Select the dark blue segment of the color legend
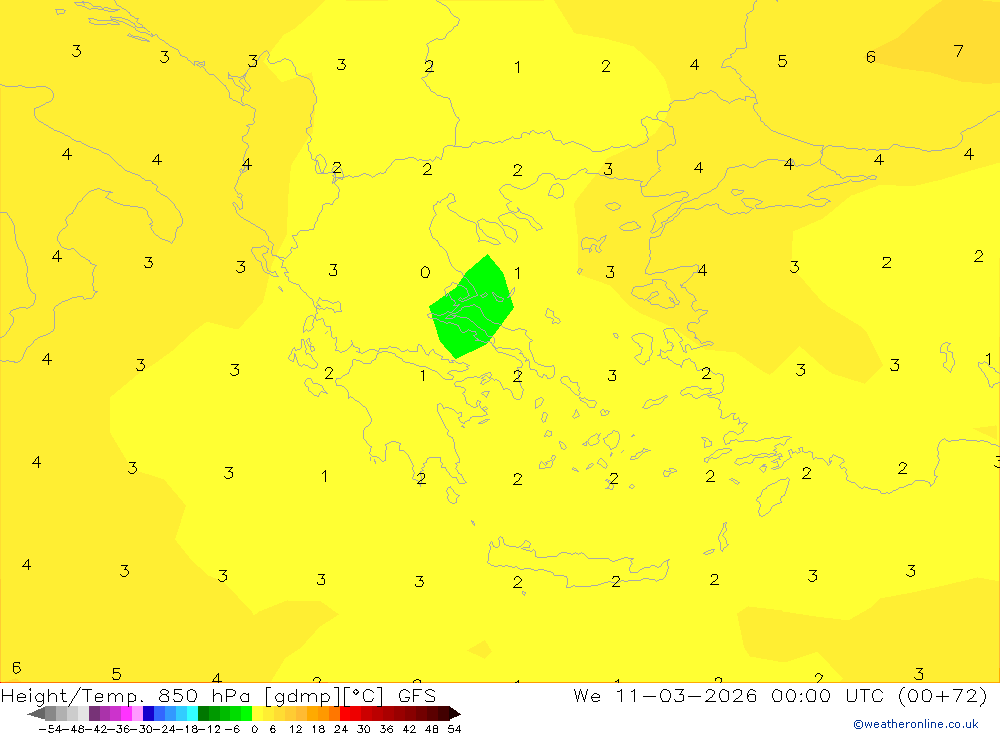 point(148,713)
